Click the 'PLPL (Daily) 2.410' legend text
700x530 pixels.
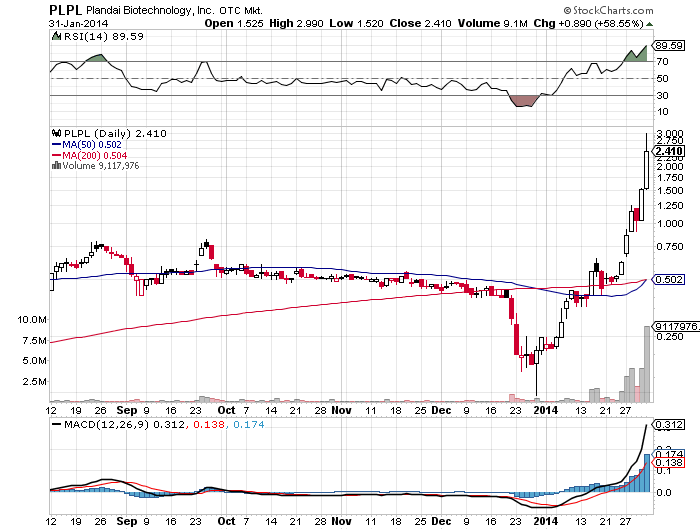115,133
